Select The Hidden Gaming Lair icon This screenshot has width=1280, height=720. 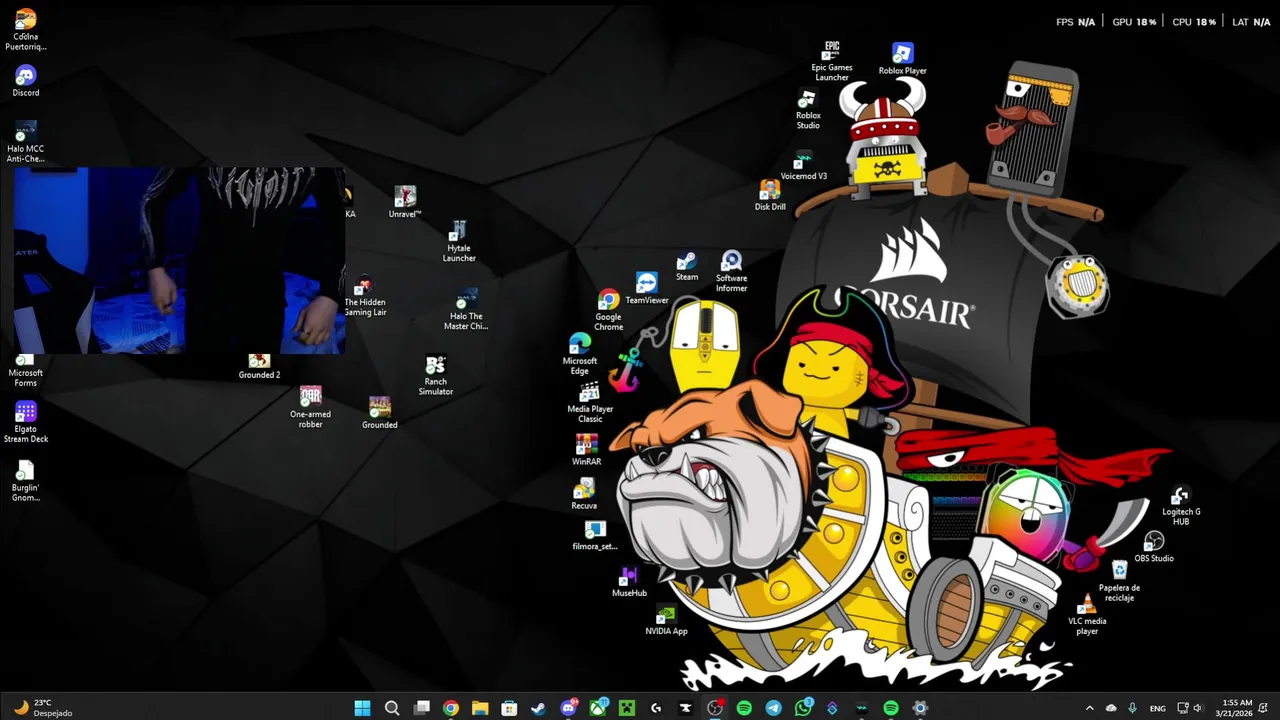pos(365,297)
